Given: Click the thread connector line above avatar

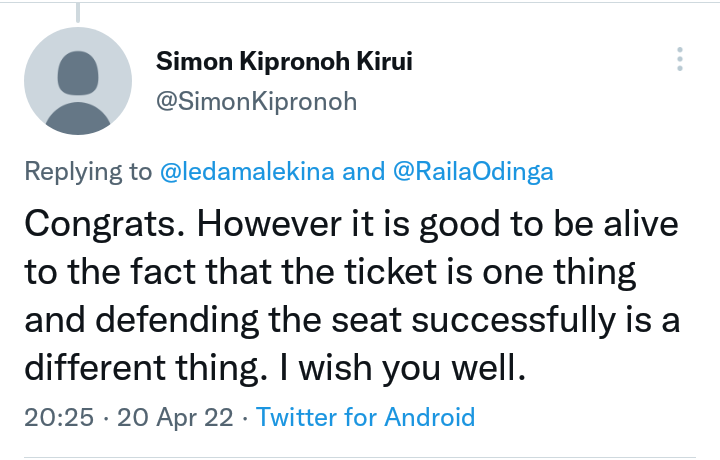Looking at the screenshot, I should pos(78,12).
